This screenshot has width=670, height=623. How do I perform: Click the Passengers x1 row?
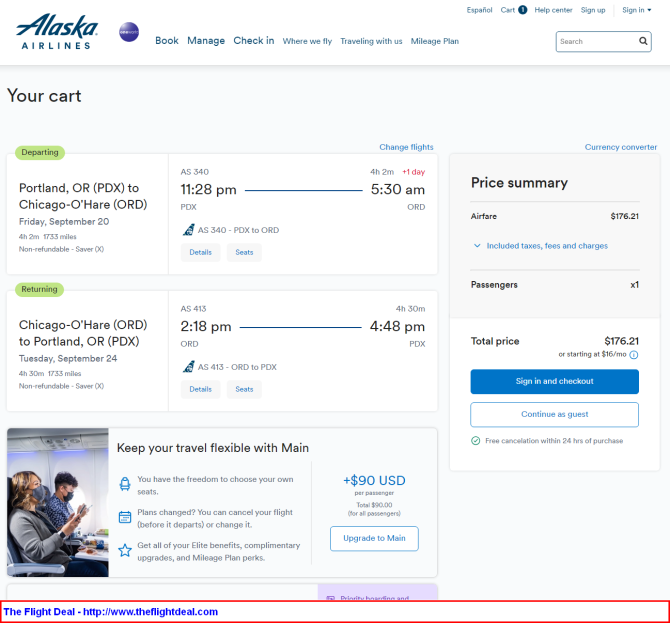point(555,285)
